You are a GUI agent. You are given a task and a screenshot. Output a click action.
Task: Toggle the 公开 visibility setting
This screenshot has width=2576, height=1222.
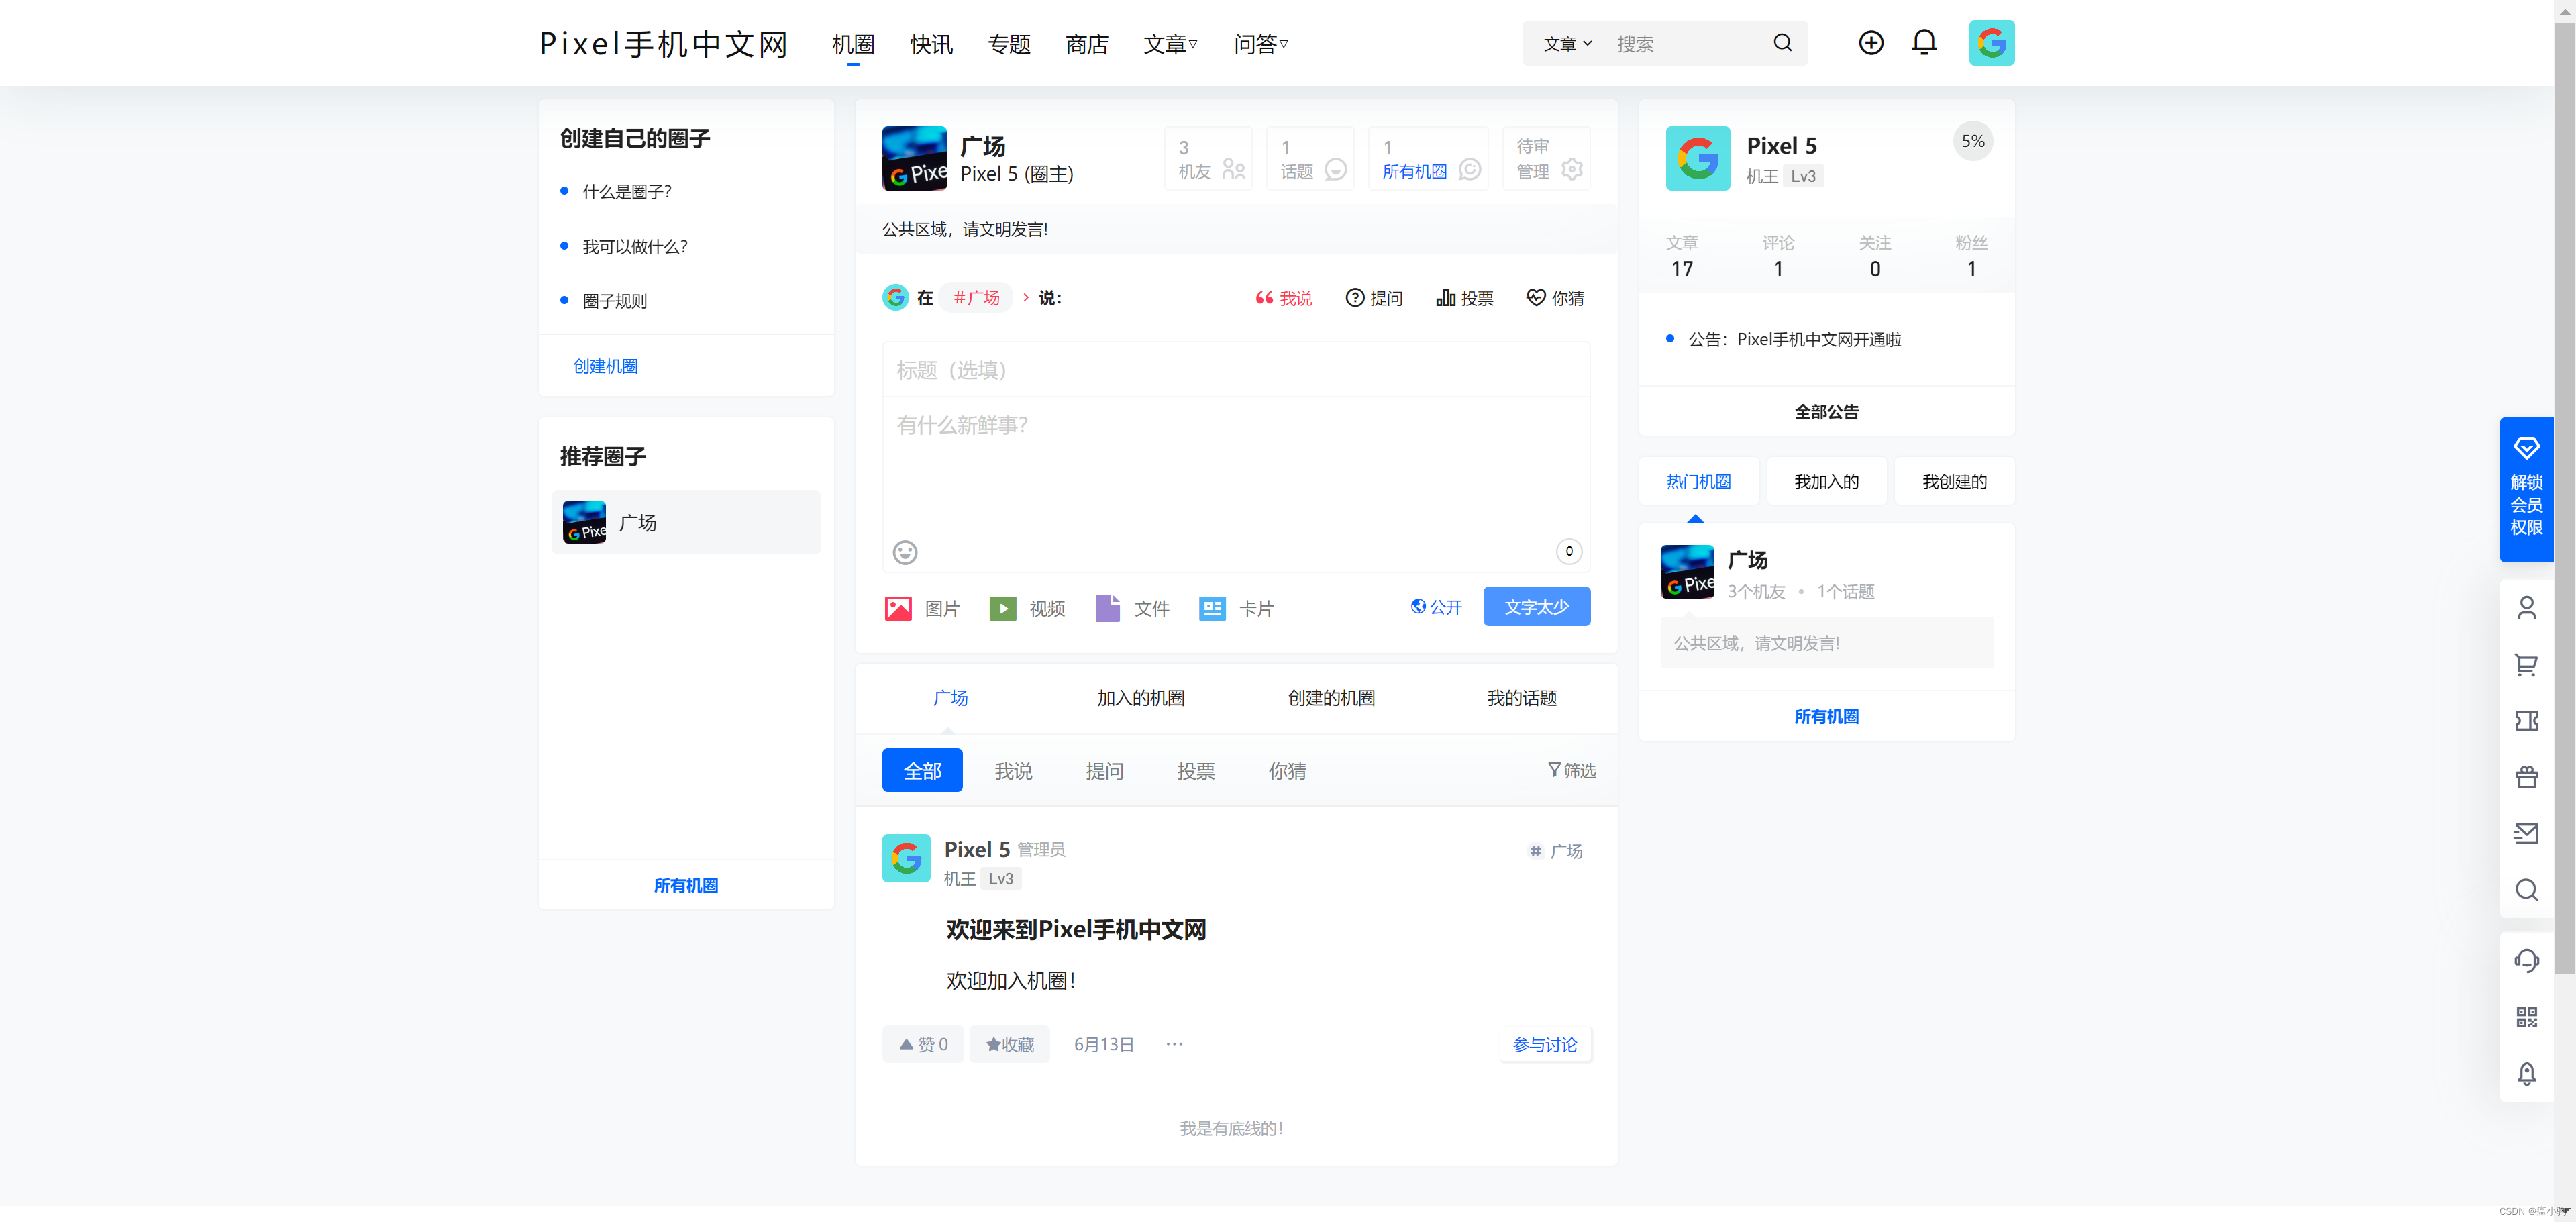point(1436,607)
